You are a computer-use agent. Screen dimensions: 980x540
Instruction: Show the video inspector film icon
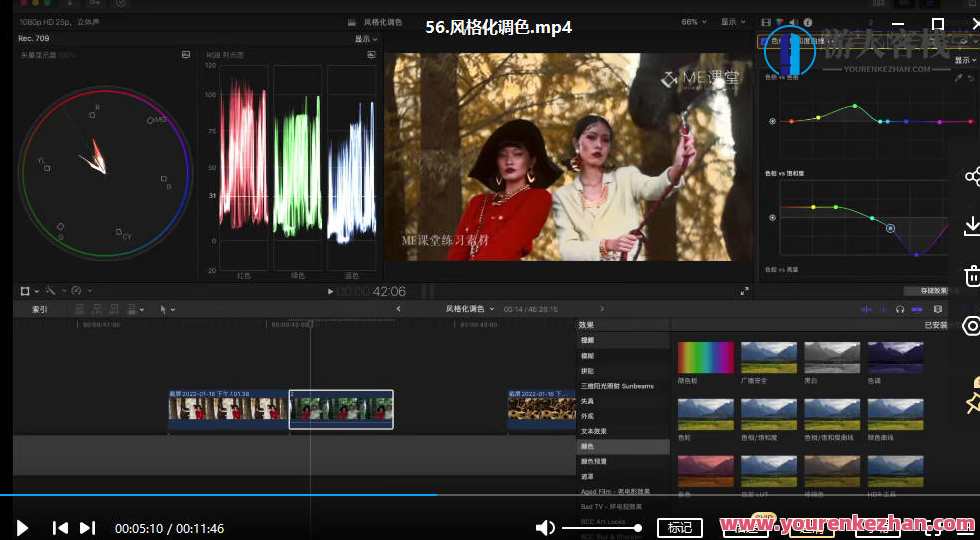(x=766, y=22)
